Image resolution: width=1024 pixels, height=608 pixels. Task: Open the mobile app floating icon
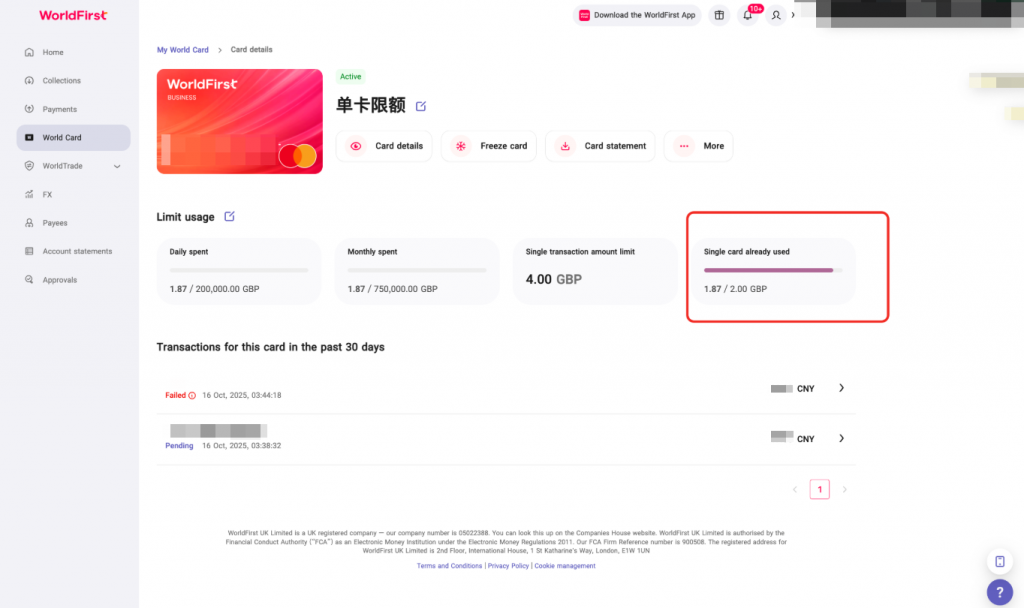coord(999,561)
